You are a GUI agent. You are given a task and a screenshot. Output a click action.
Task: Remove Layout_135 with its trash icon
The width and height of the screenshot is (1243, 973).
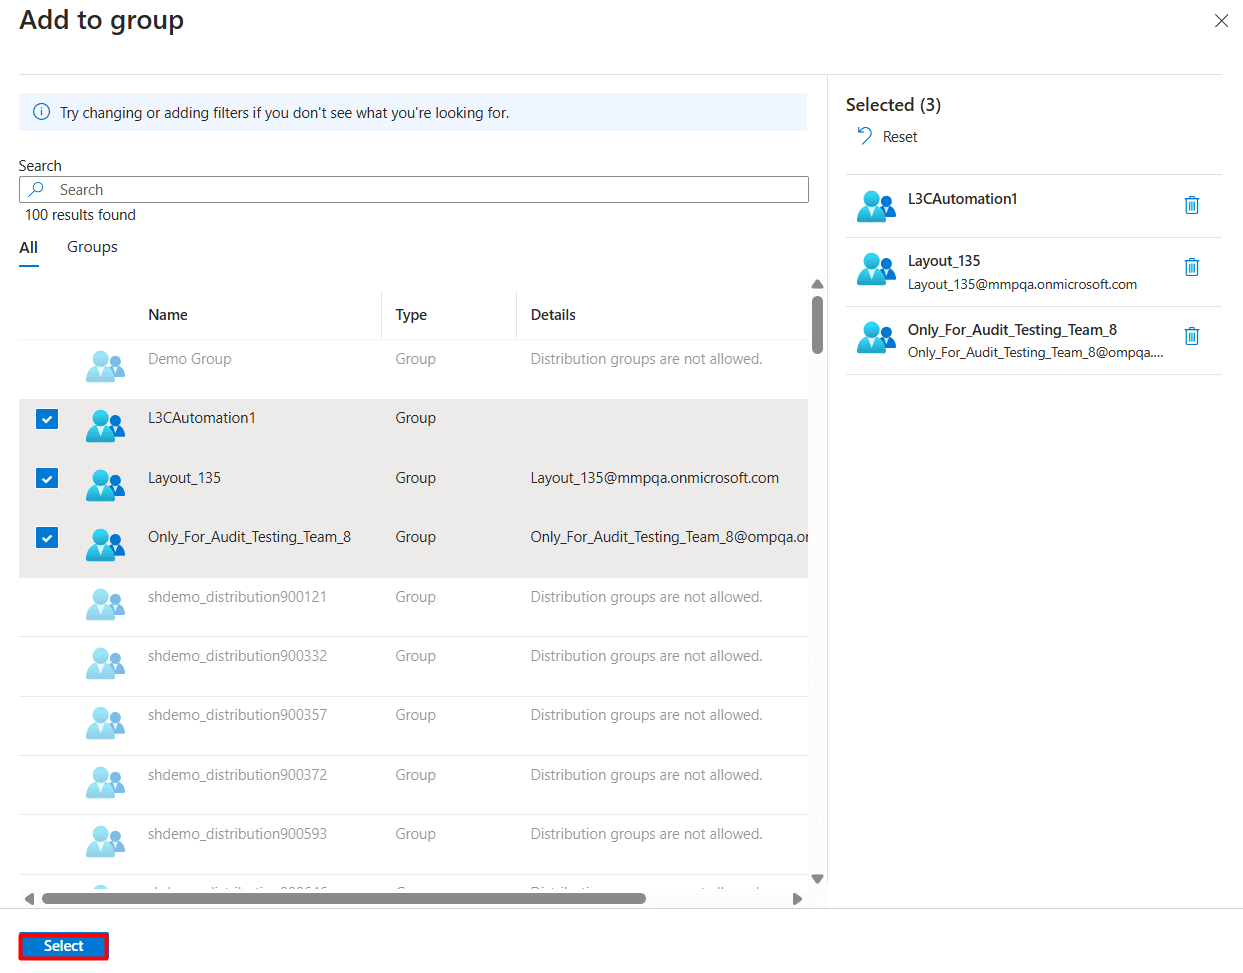click(1191, 267)
